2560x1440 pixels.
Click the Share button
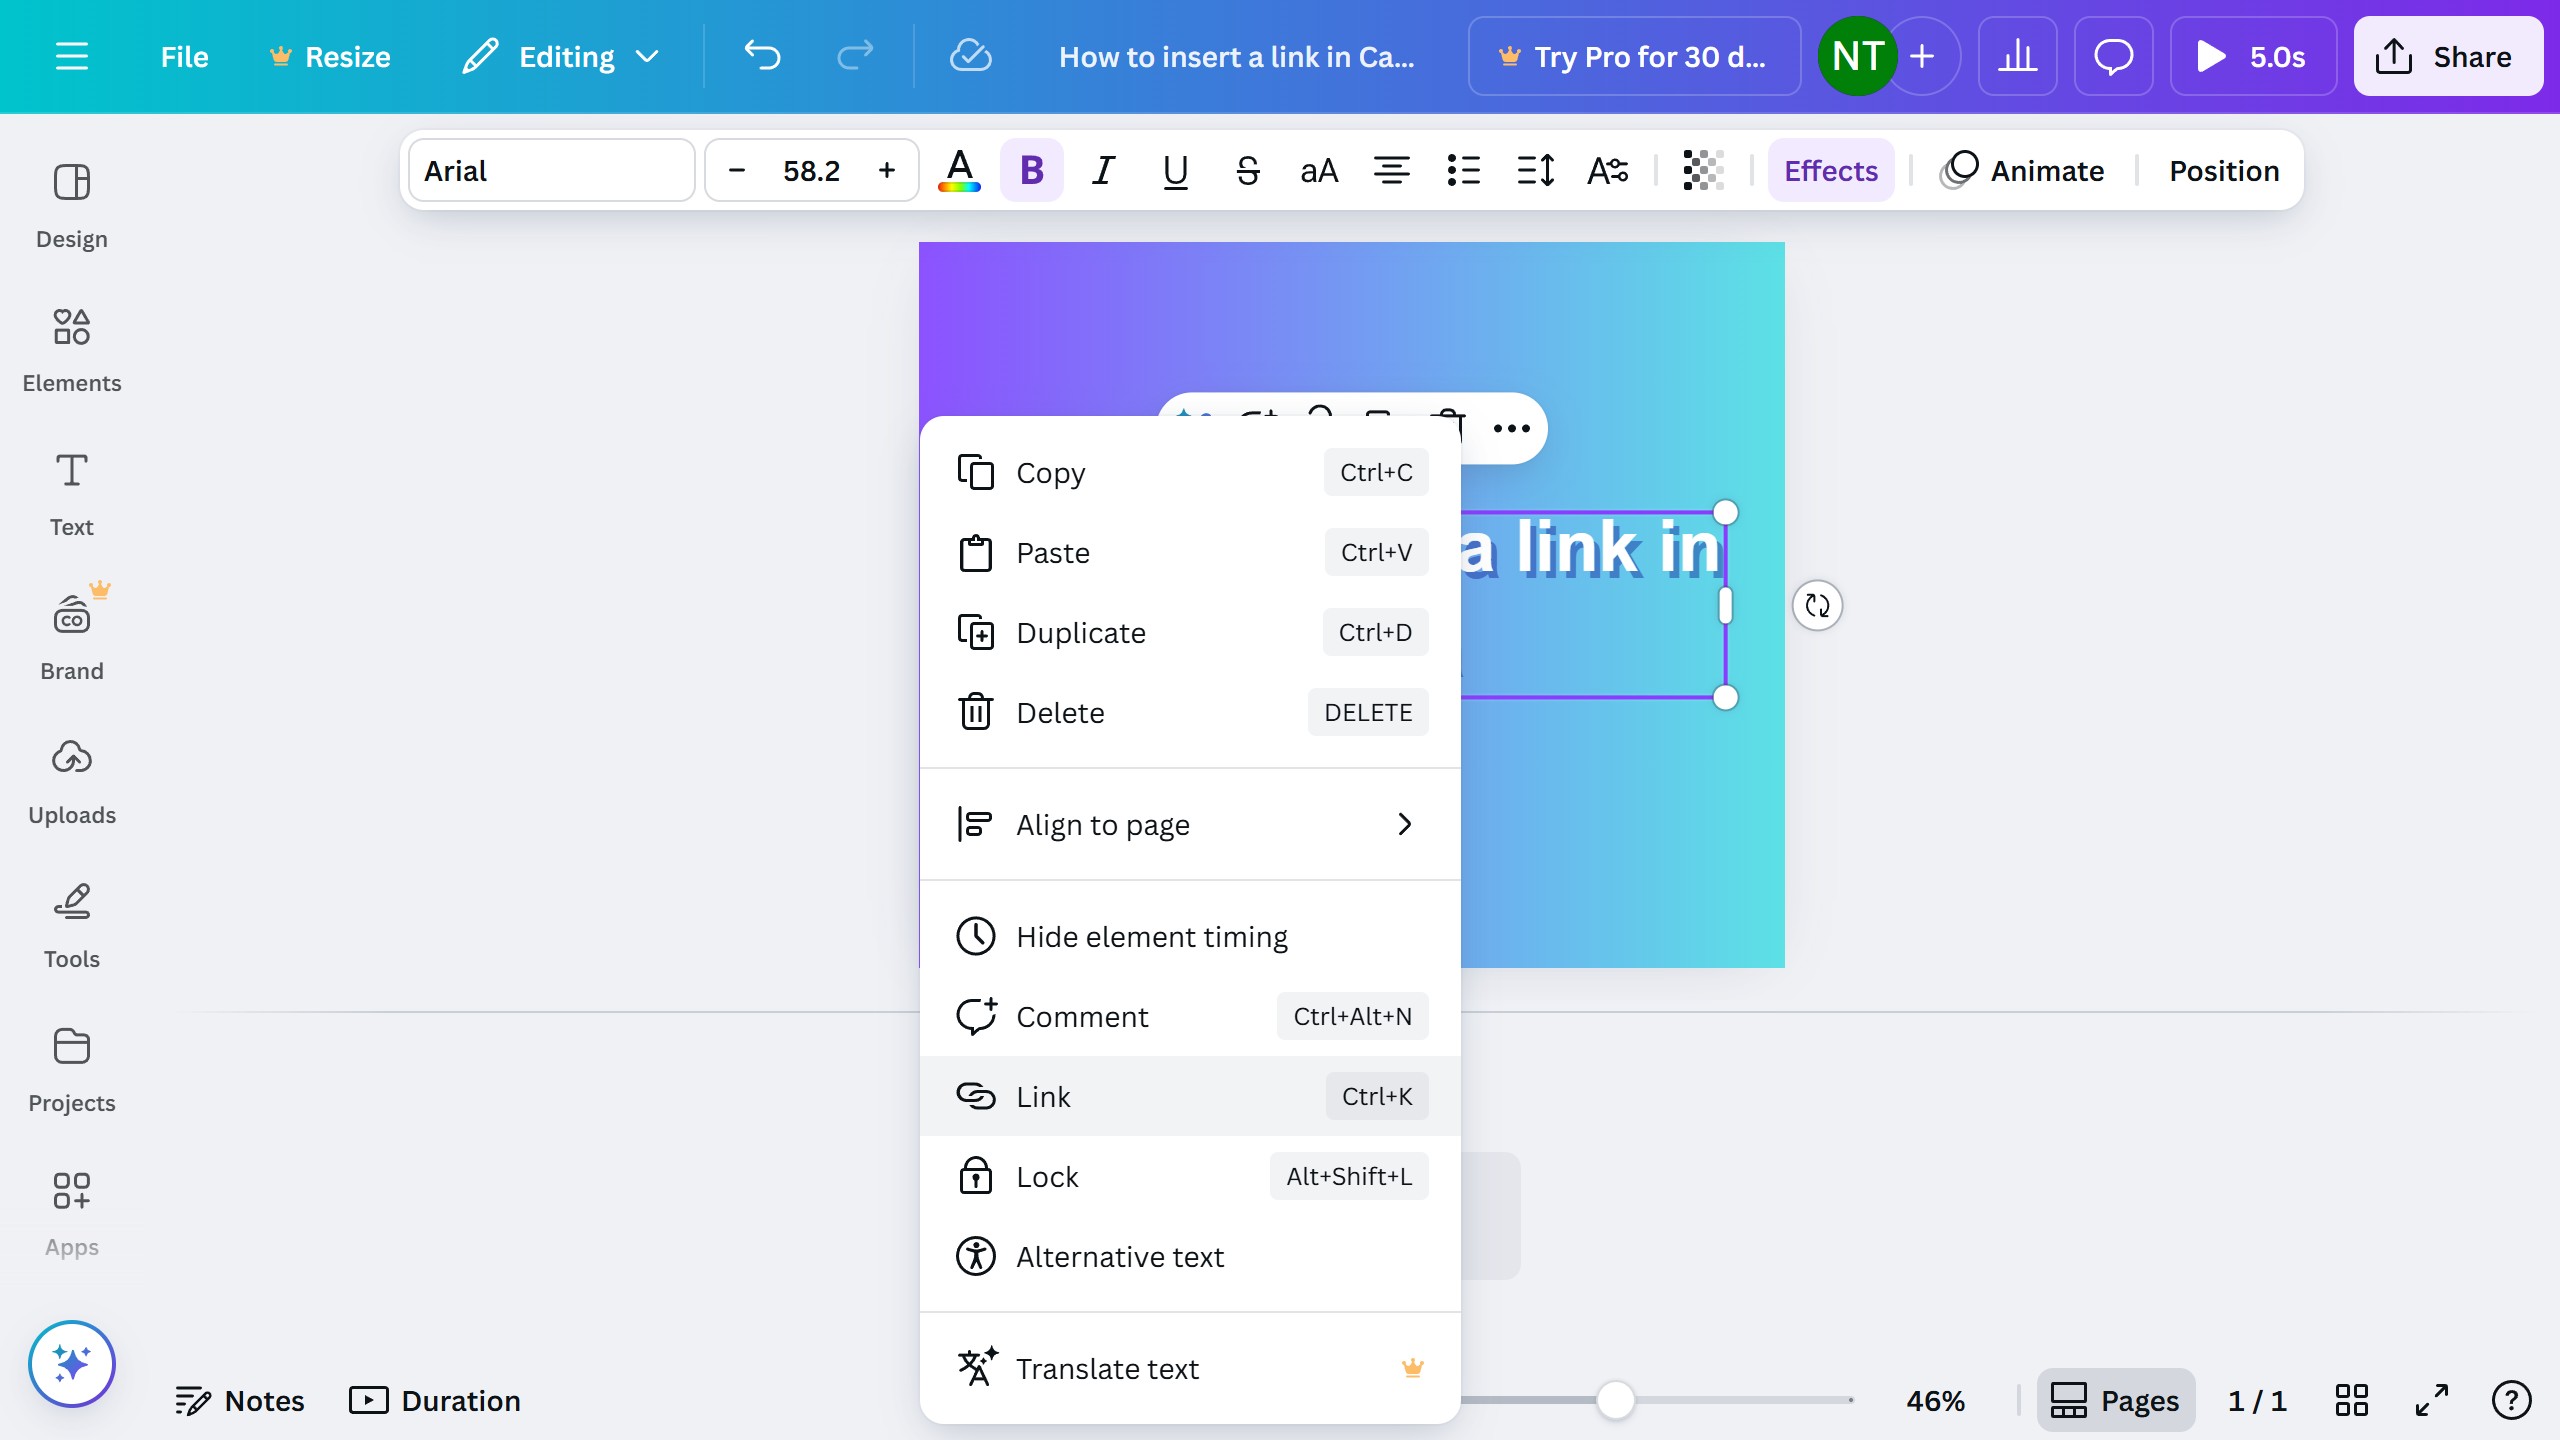[x=2447, y=56]
